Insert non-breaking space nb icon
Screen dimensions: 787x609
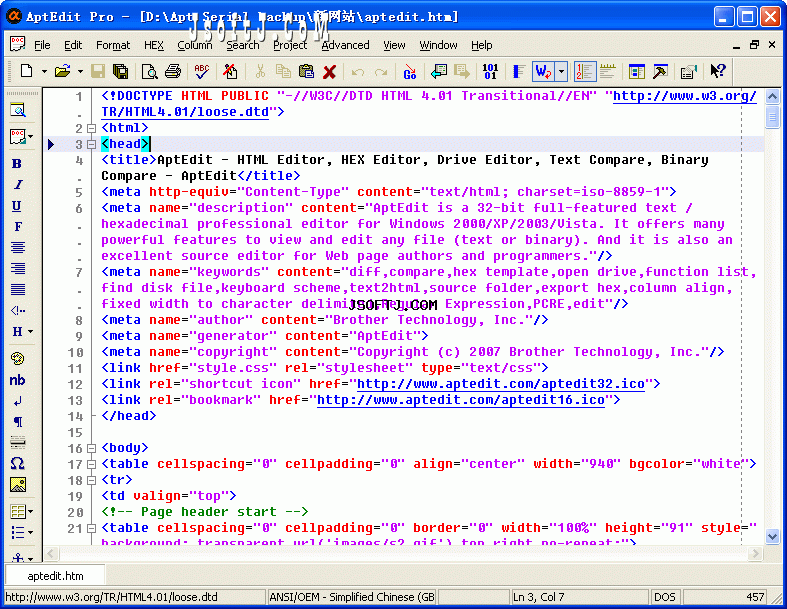click(18, 380)
